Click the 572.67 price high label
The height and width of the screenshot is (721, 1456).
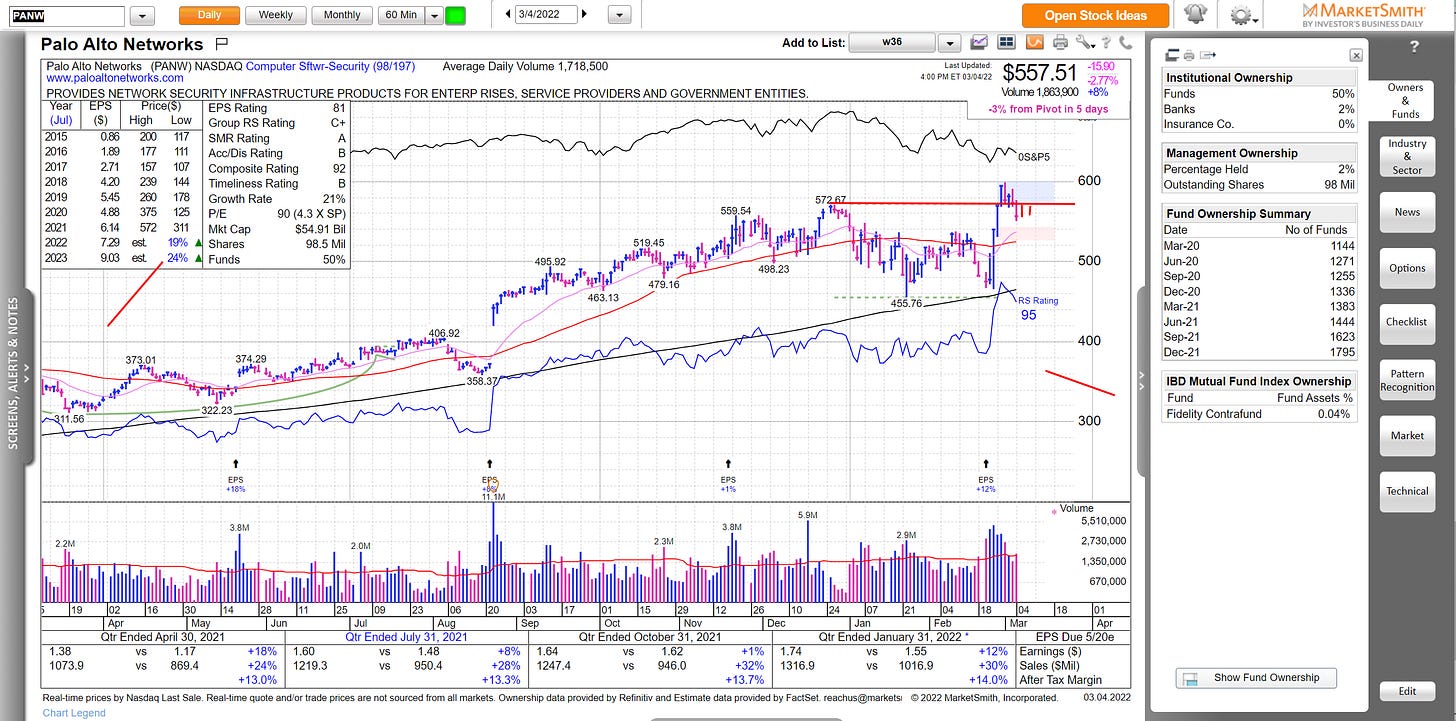[x=831, y=200]
